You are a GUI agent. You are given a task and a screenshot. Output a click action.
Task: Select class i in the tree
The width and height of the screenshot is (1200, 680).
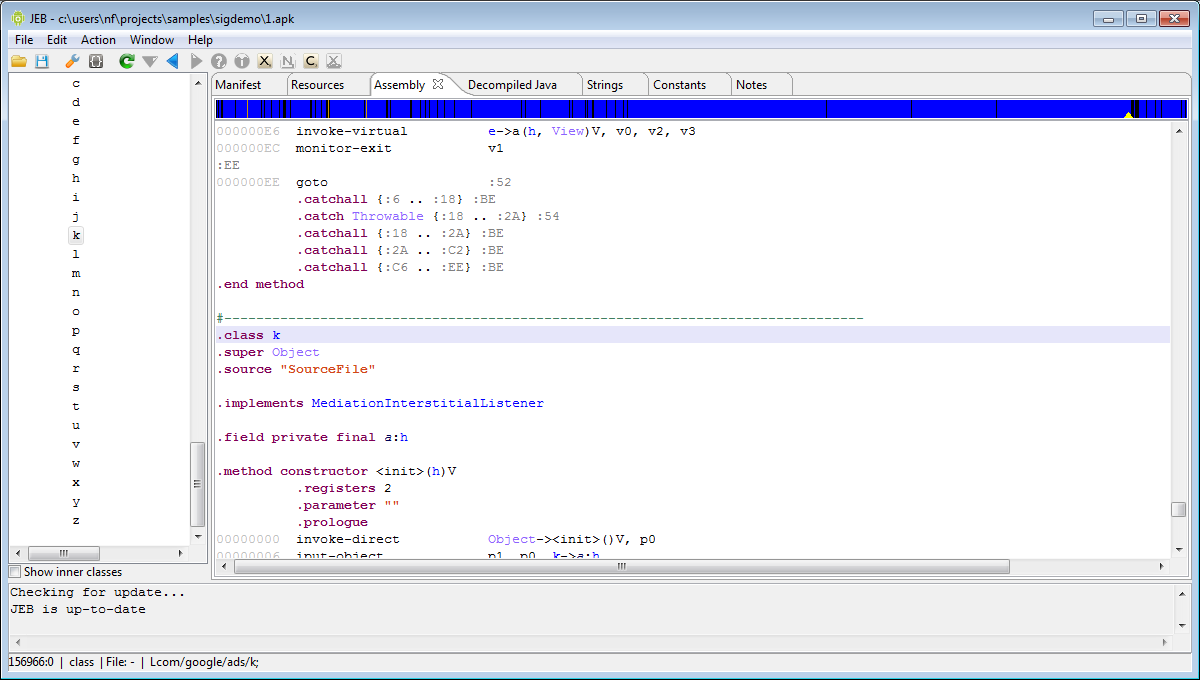76,198
